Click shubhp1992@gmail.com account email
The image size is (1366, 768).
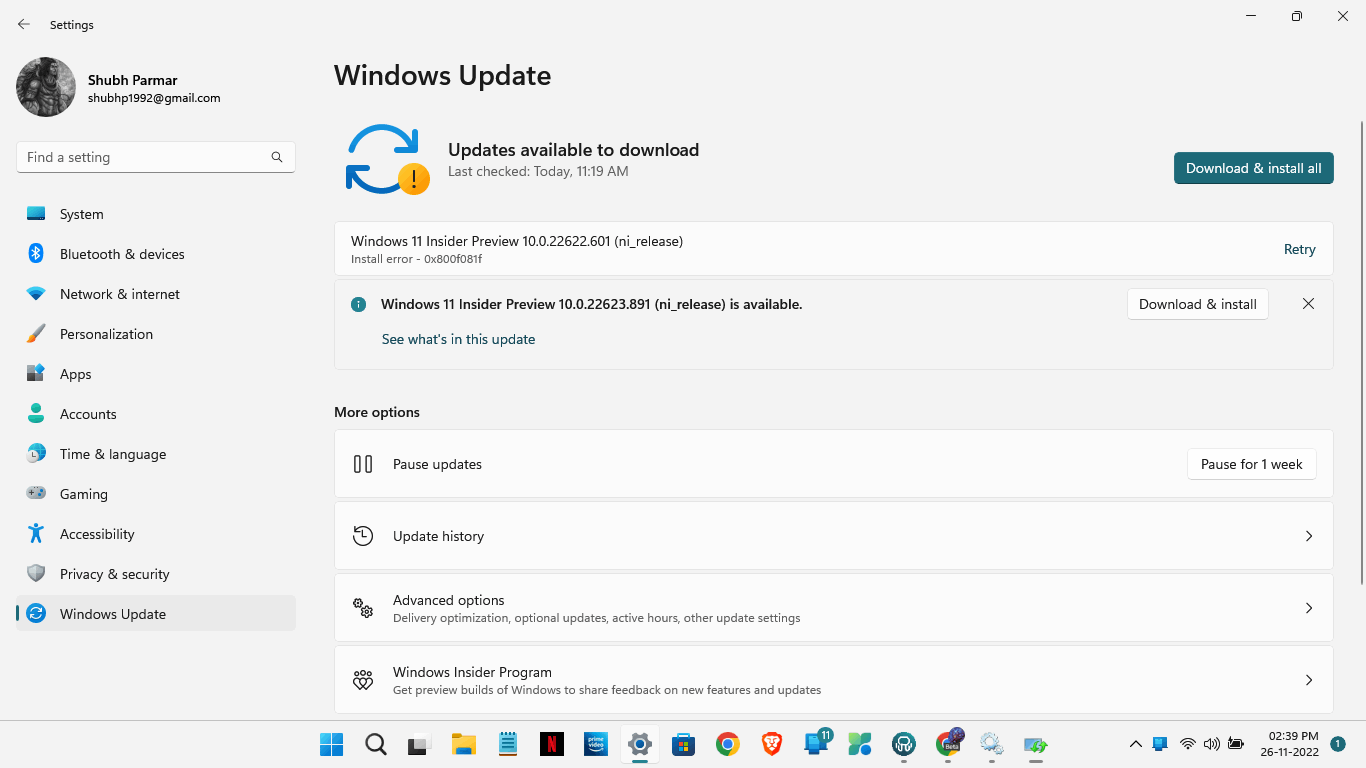(x=154, y=98)
